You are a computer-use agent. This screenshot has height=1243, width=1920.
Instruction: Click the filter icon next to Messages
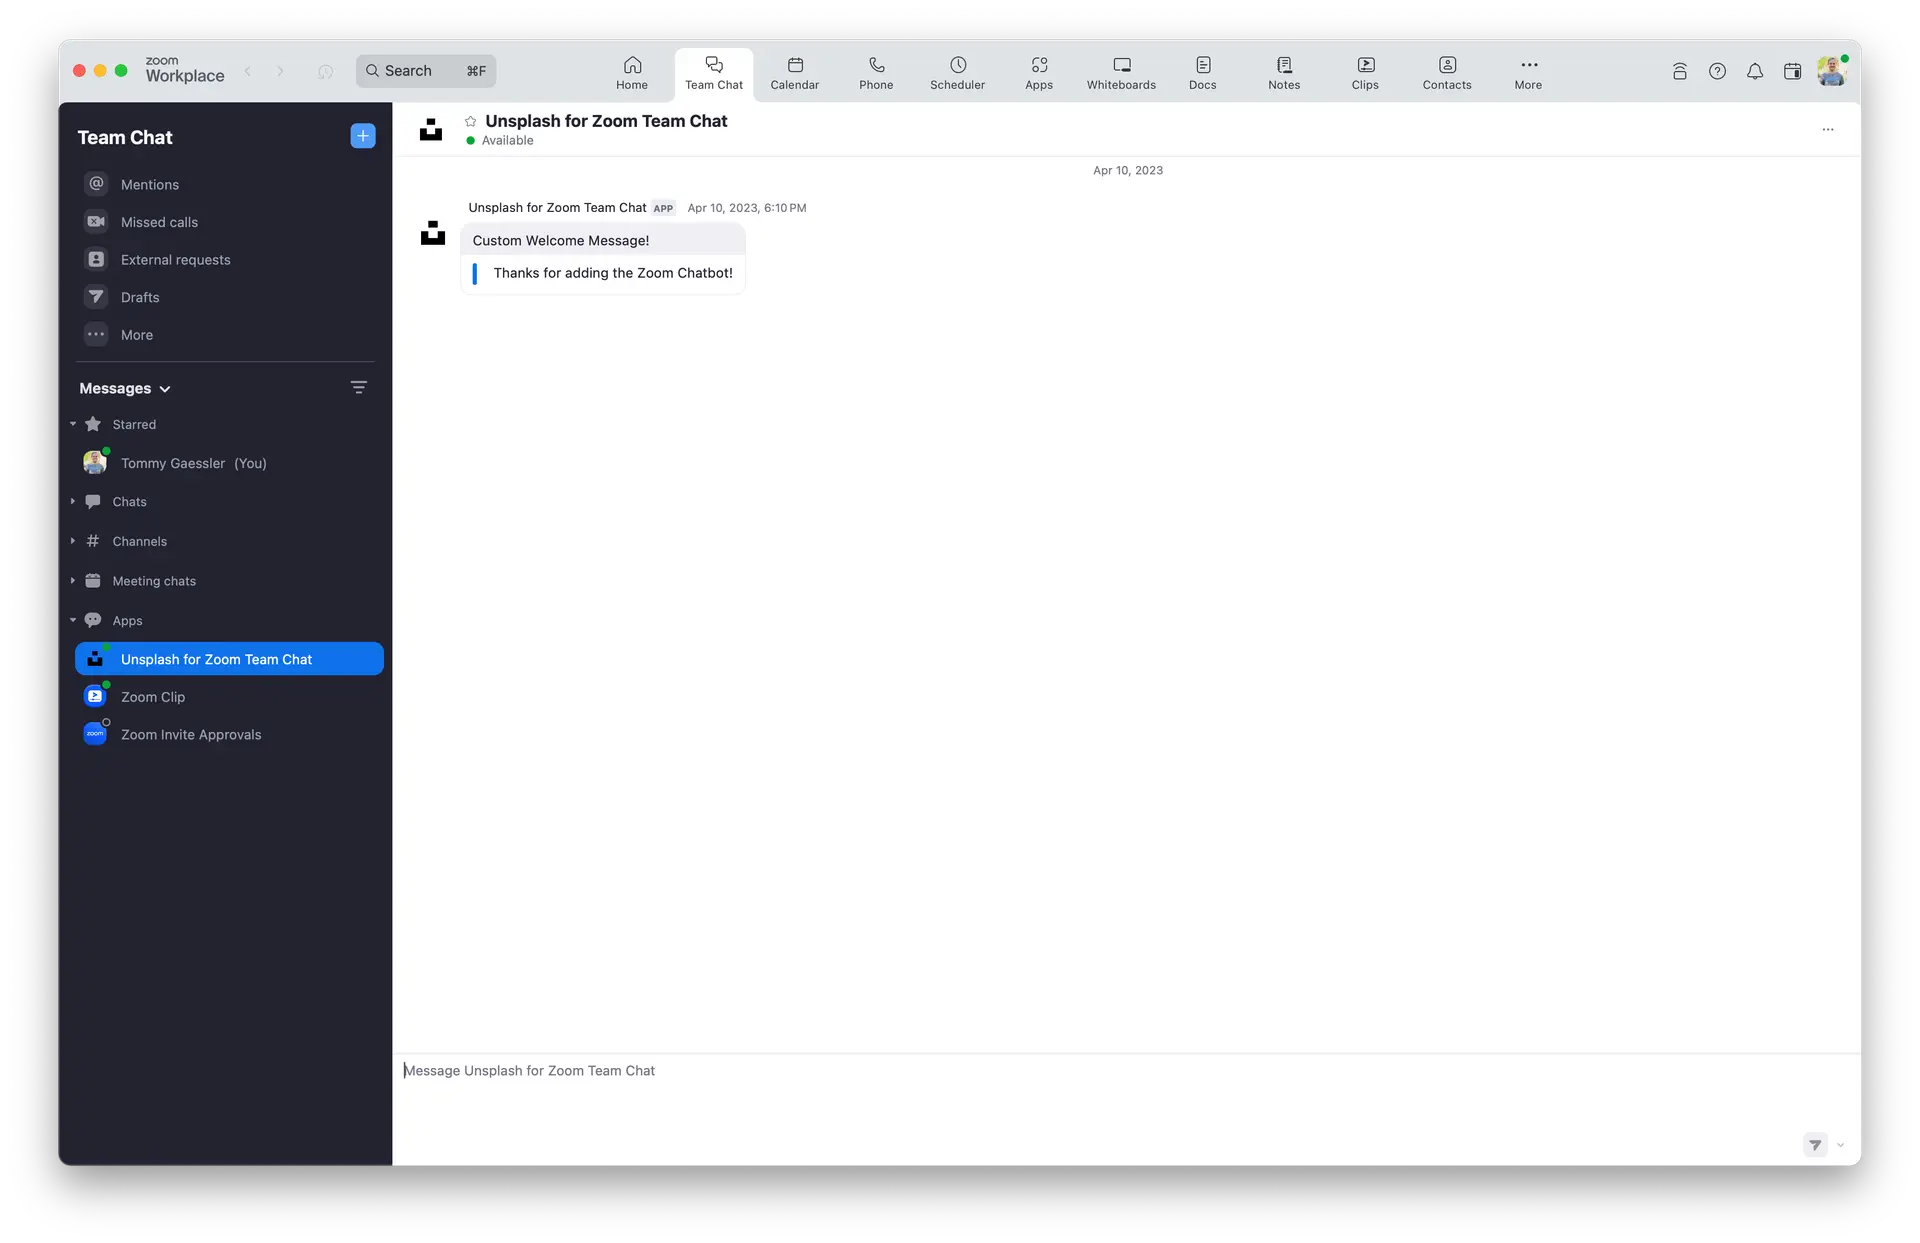pyautogui.click(x=359, y=388)
